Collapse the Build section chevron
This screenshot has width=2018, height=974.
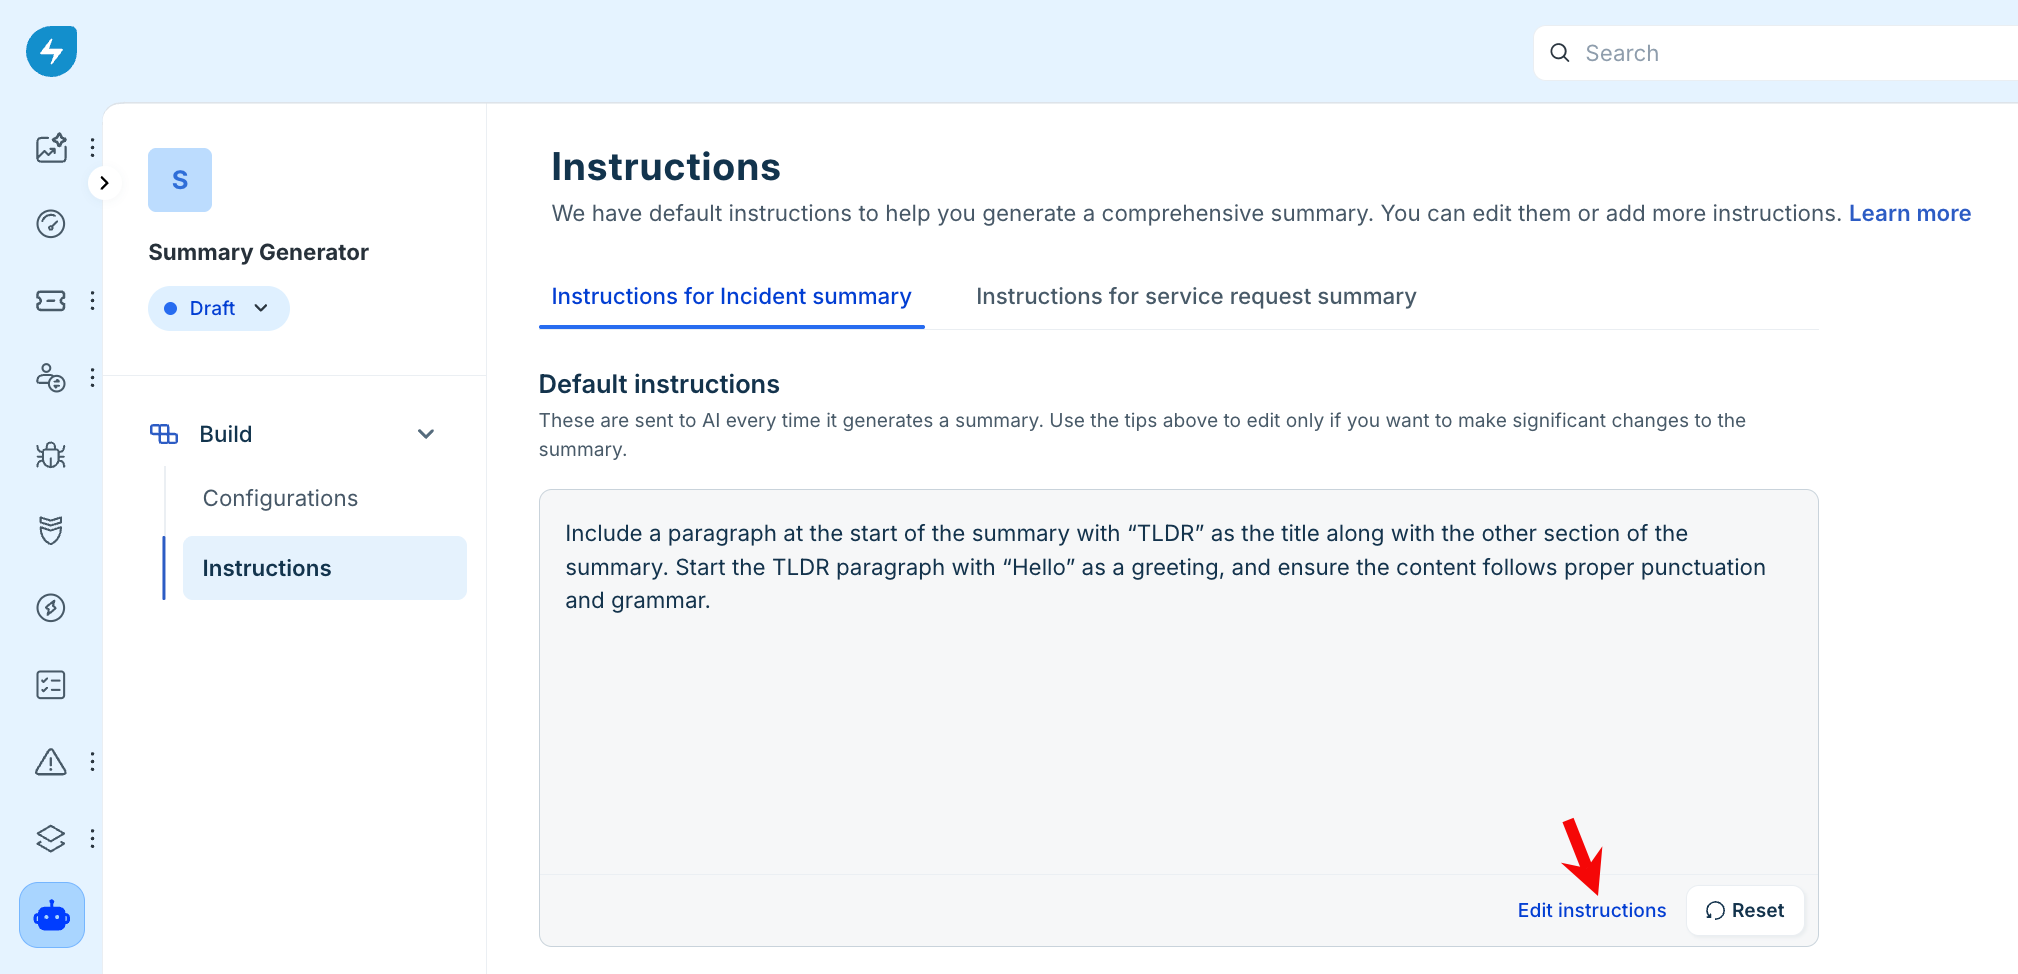(x=426, y=434)
